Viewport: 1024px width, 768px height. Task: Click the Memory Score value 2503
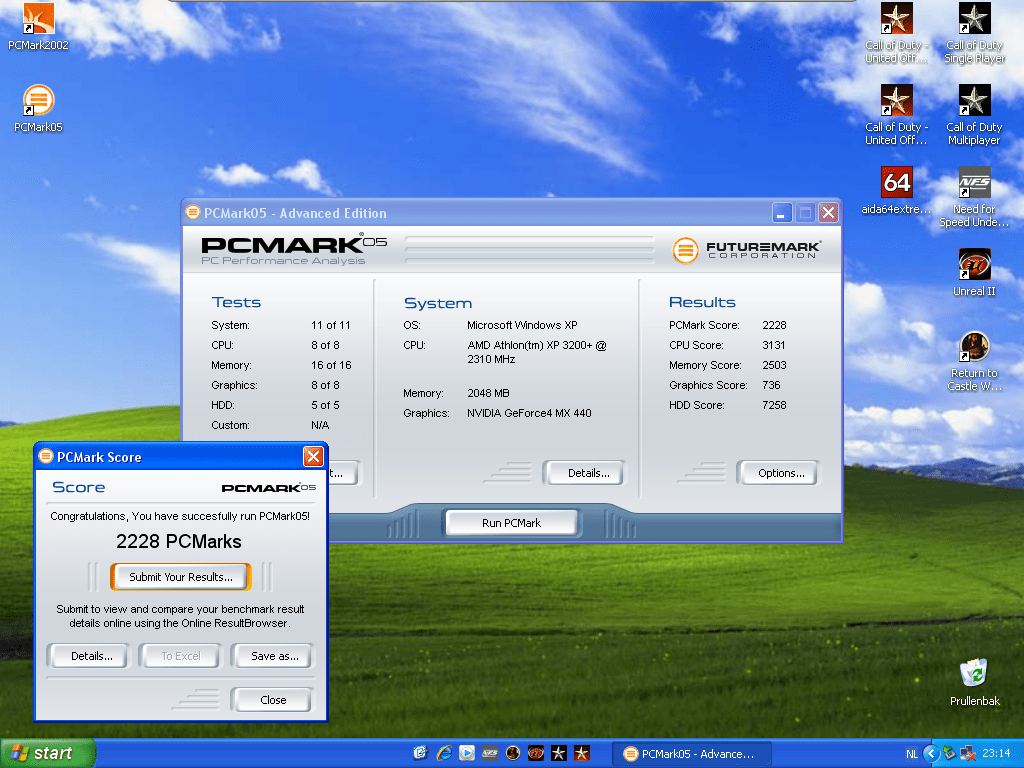pyautogui.click(x=774, y=365)
